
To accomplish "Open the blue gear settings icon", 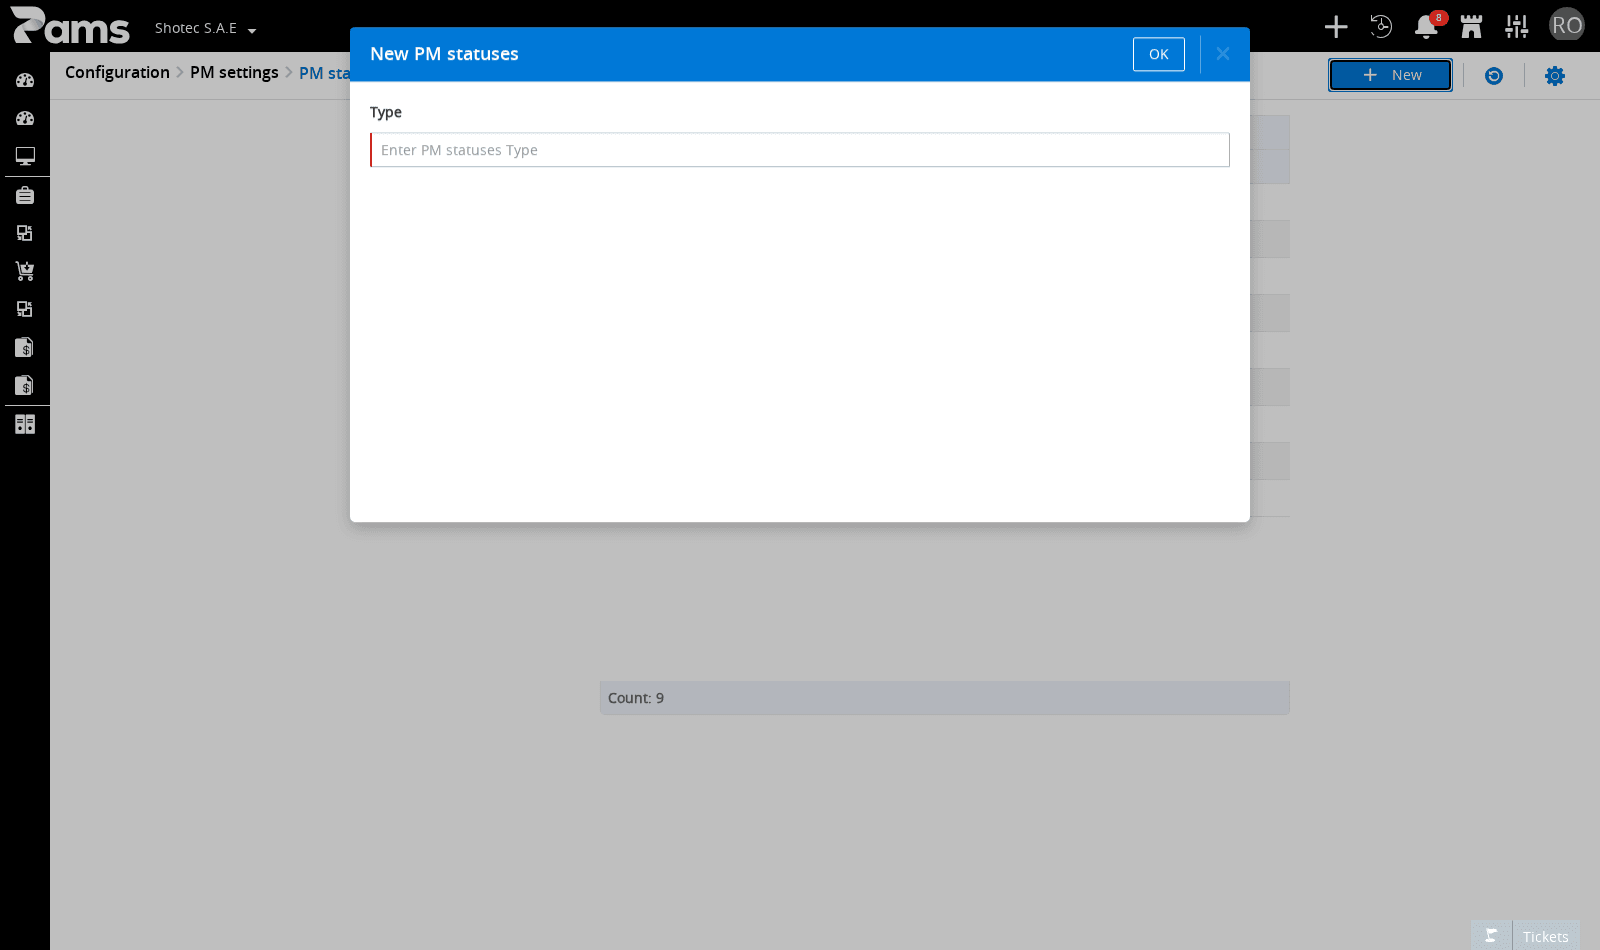I will pyautogui.click(x=1555, y=76).
